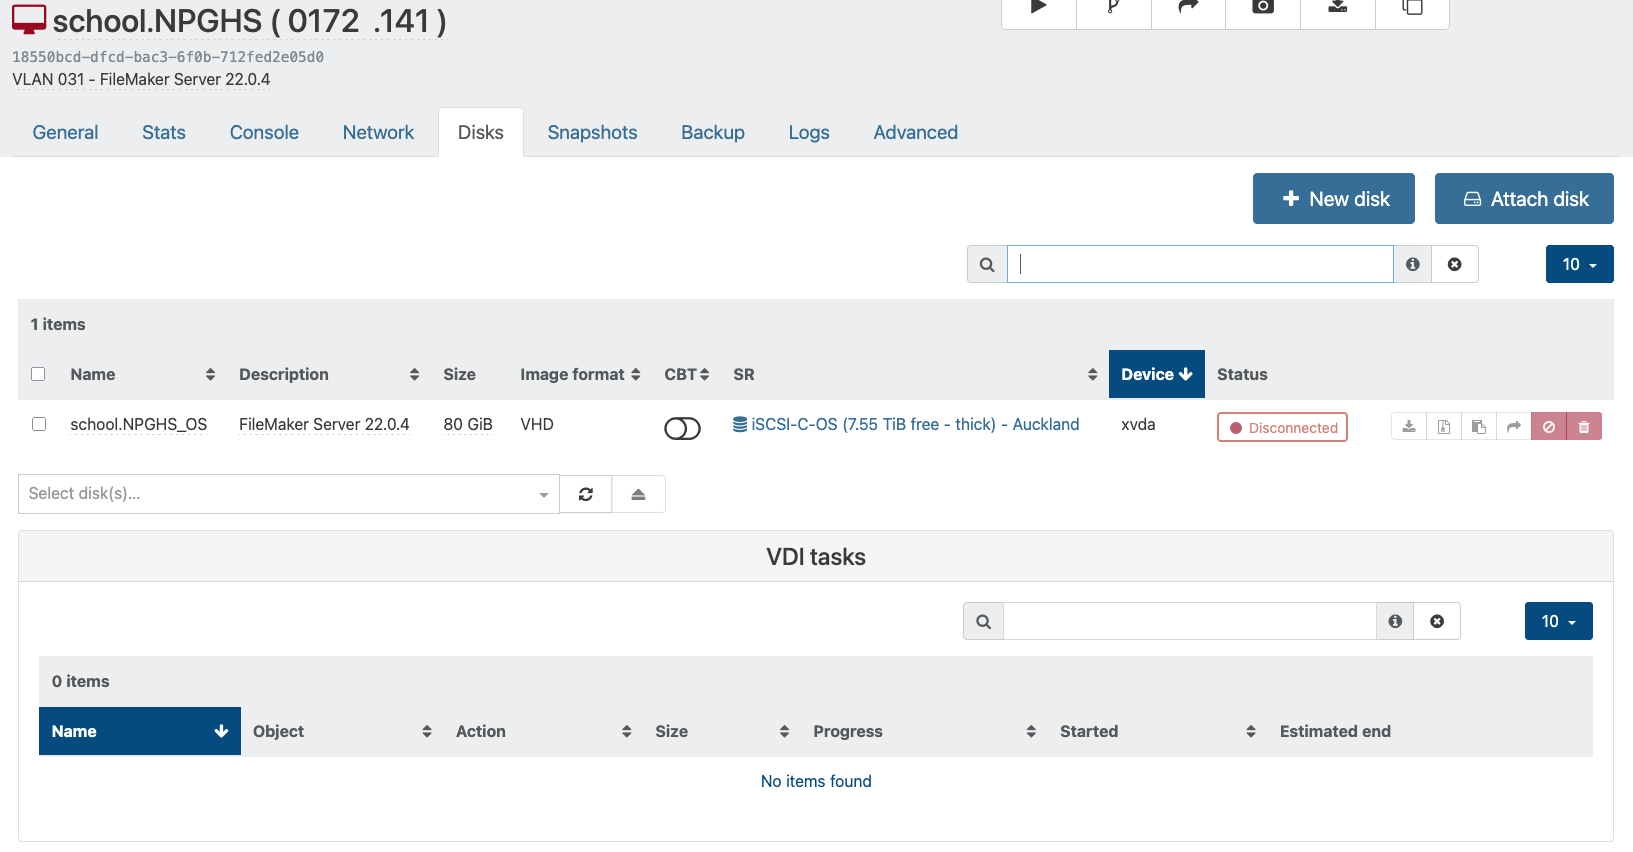This screenshot has width=1633, height=852.
Task: Click the camera snapshot icon in the toolbar
Action: click(1263, 8)
